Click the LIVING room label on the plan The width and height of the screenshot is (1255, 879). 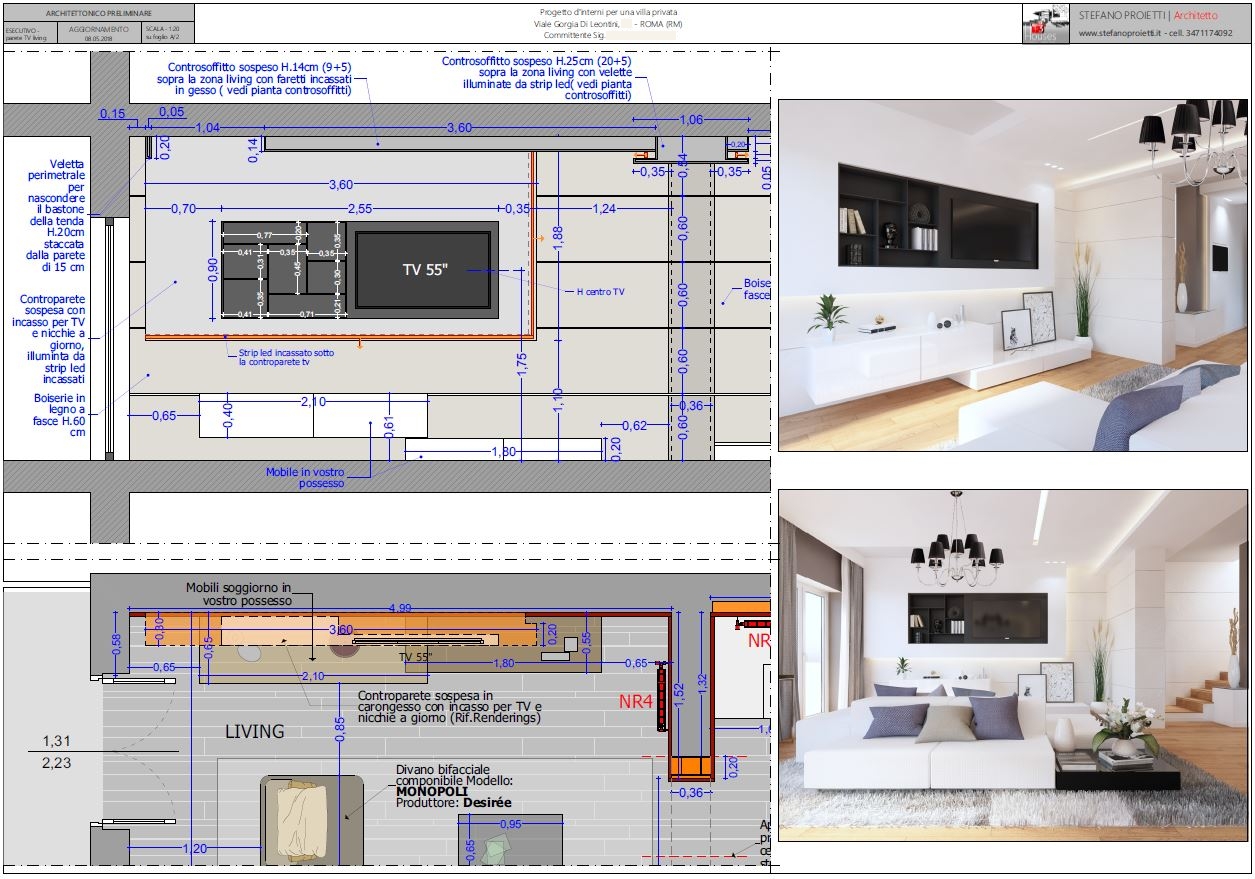[x=254, y=732]
